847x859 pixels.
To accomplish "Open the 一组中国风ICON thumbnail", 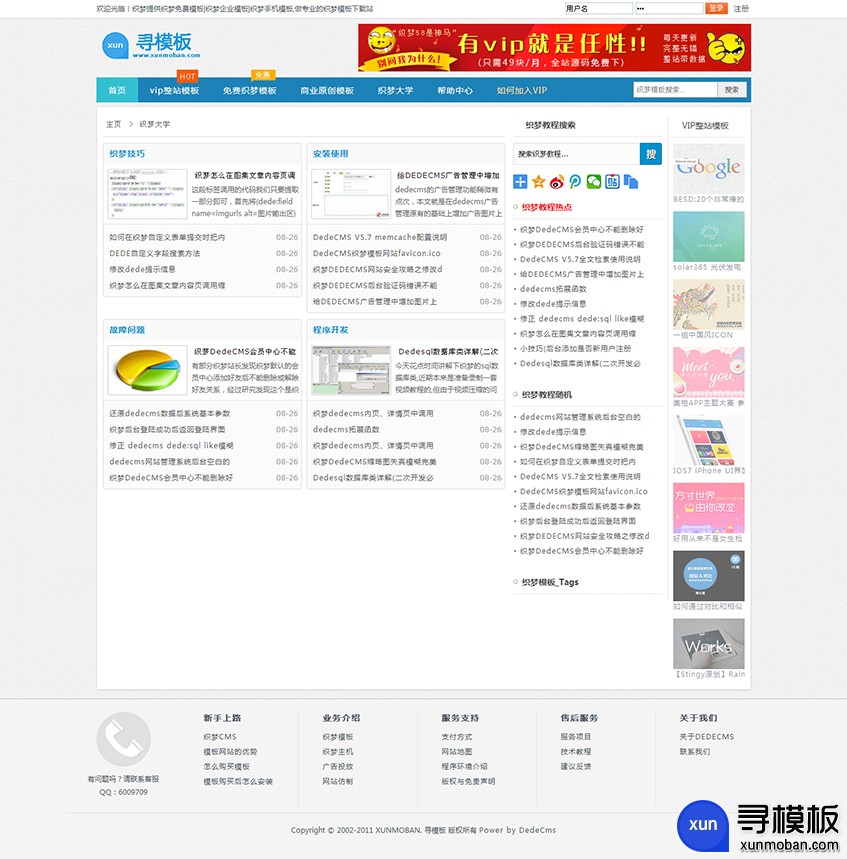I will tap(708, 304).
